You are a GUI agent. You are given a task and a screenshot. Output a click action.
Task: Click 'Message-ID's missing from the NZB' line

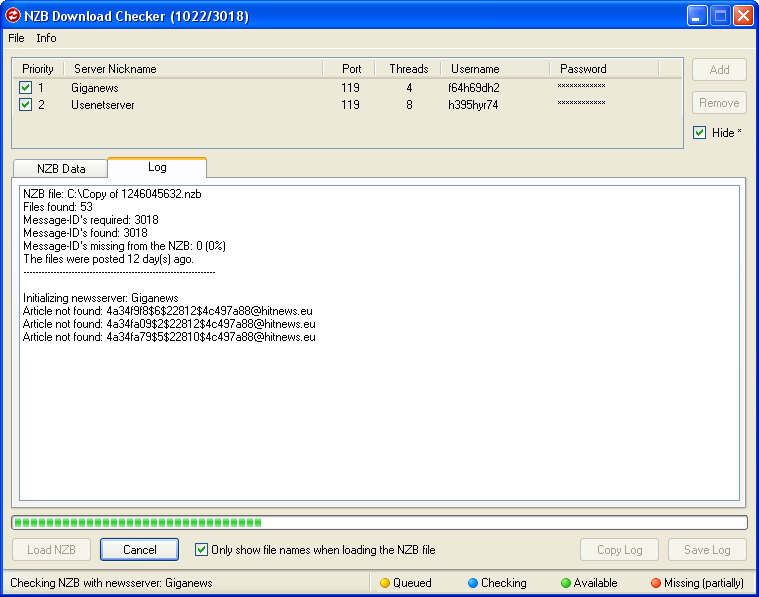[x=124, y=246]
